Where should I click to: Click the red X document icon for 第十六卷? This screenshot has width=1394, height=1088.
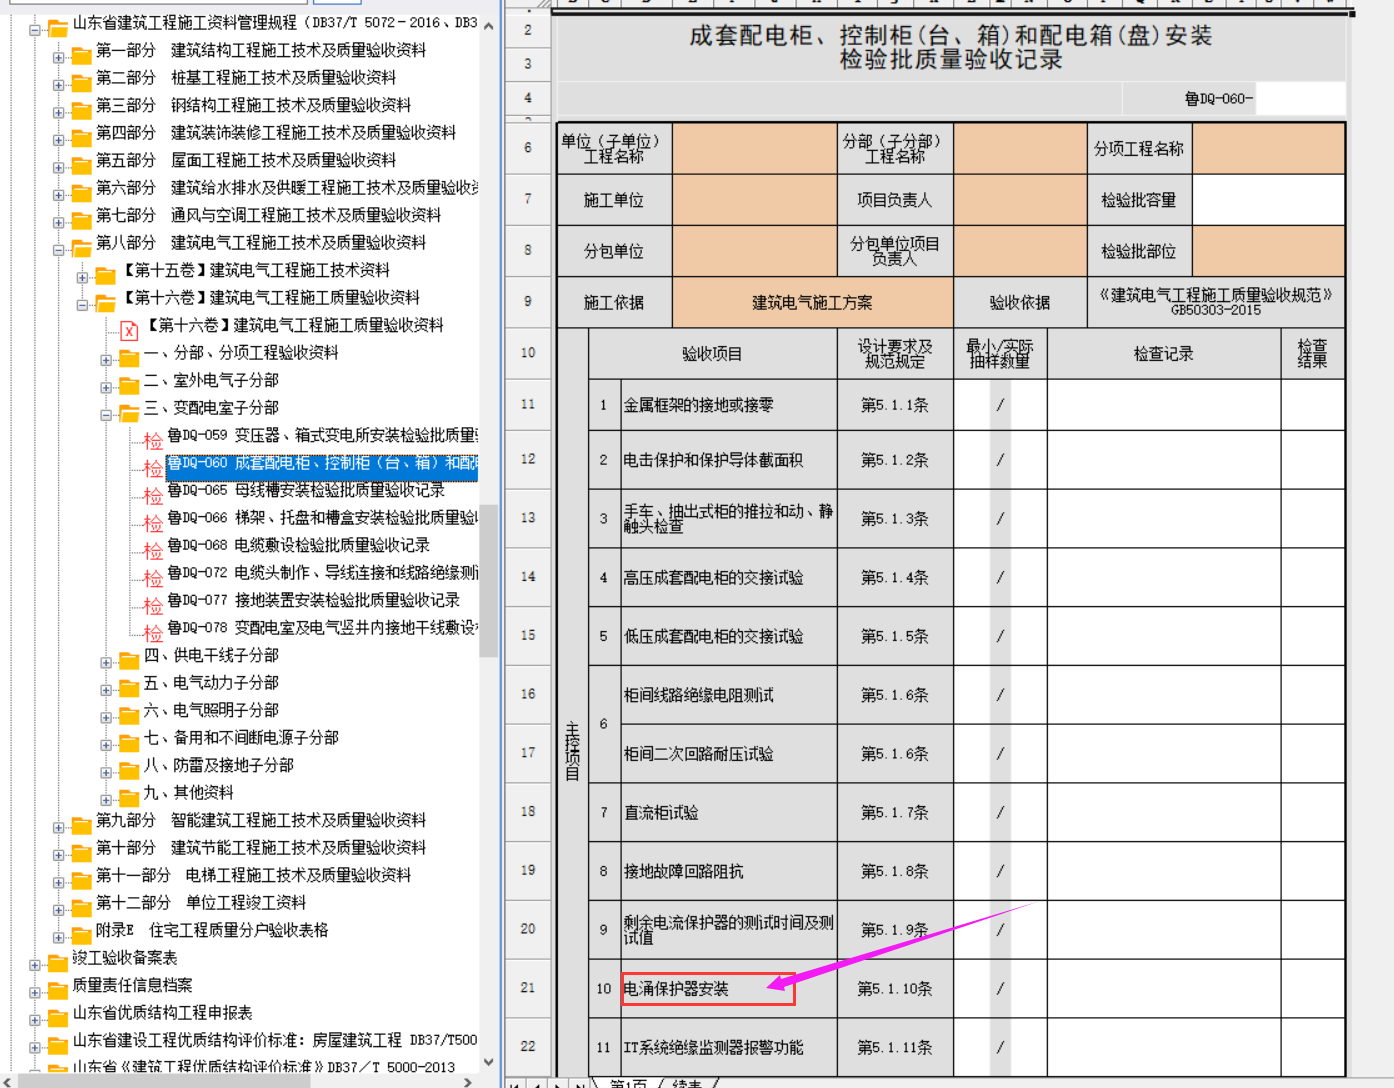tap(129, 328)
